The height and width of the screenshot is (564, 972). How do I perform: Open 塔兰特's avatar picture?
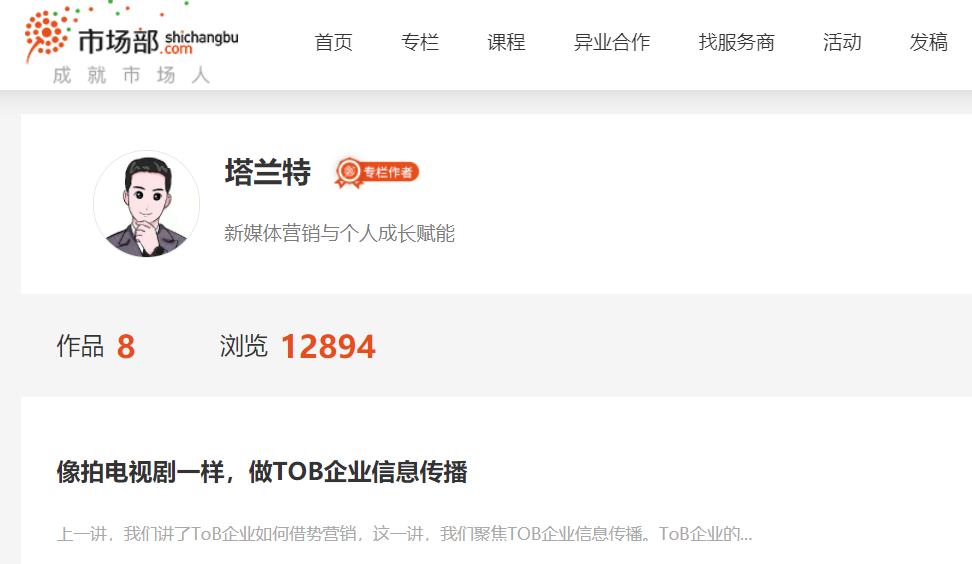[146, 204]
